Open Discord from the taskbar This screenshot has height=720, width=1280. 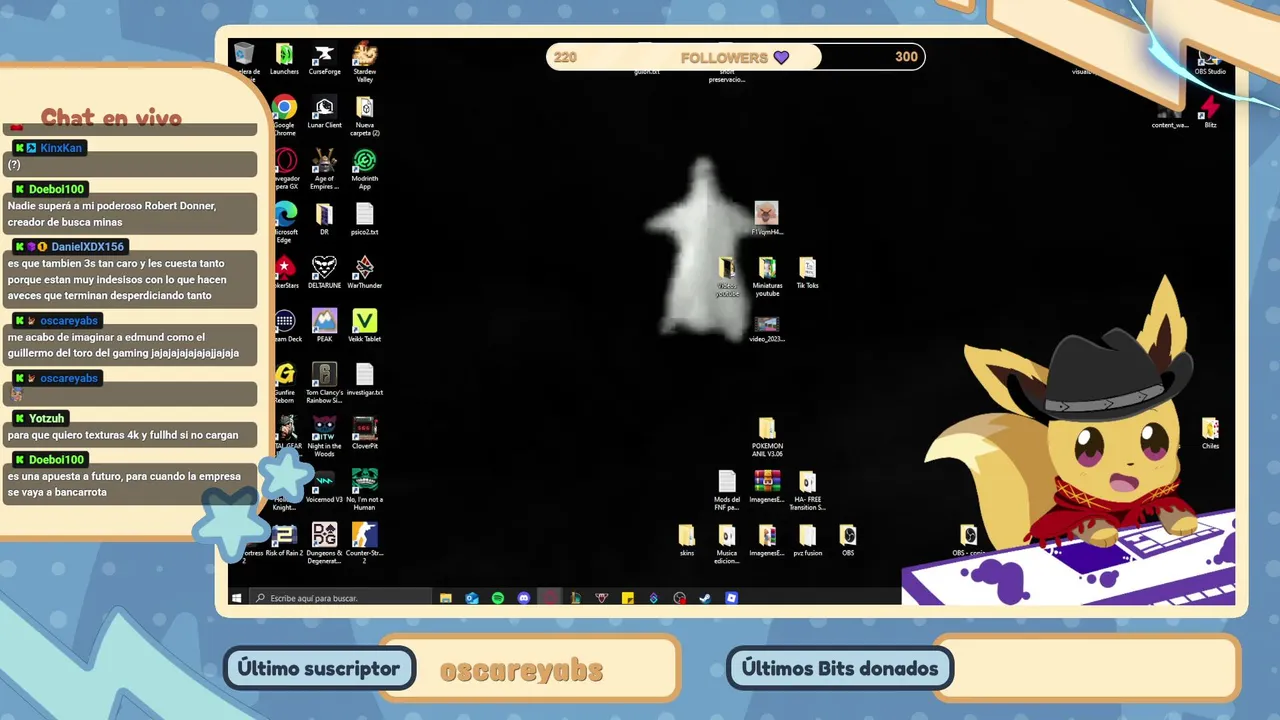coord(524,598)
